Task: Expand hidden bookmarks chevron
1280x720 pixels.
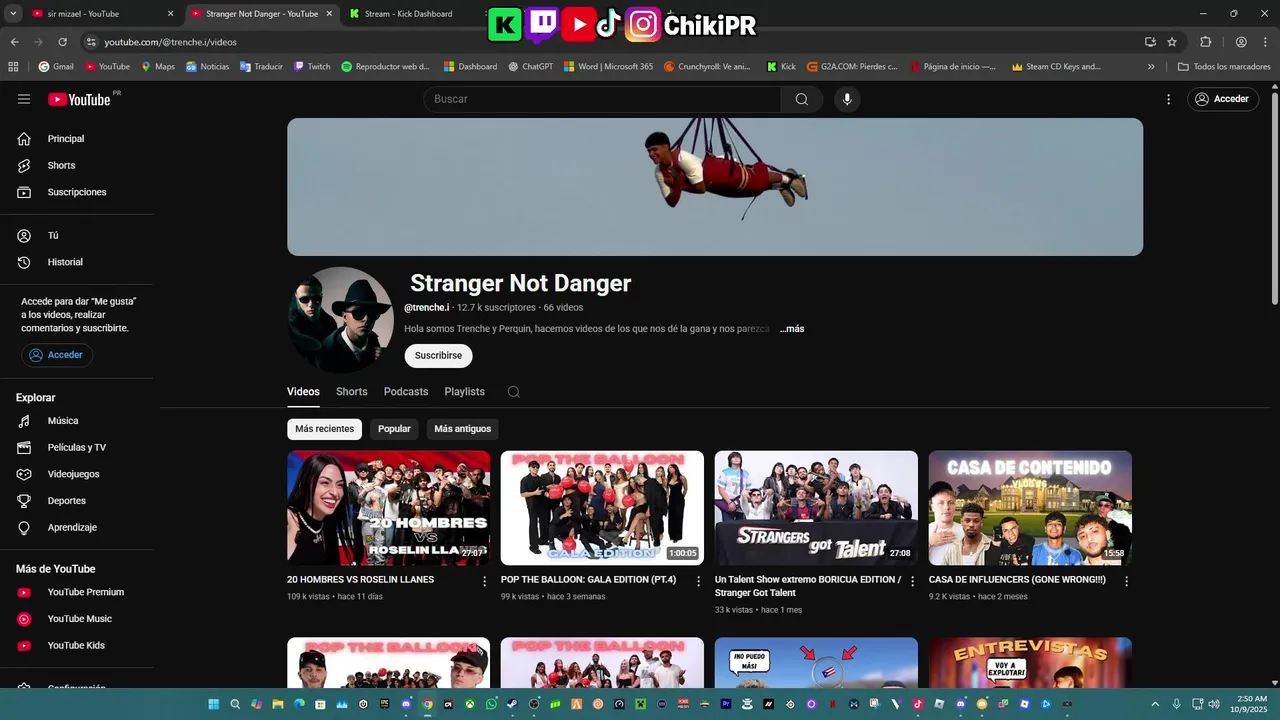Action: (1151, 67)
